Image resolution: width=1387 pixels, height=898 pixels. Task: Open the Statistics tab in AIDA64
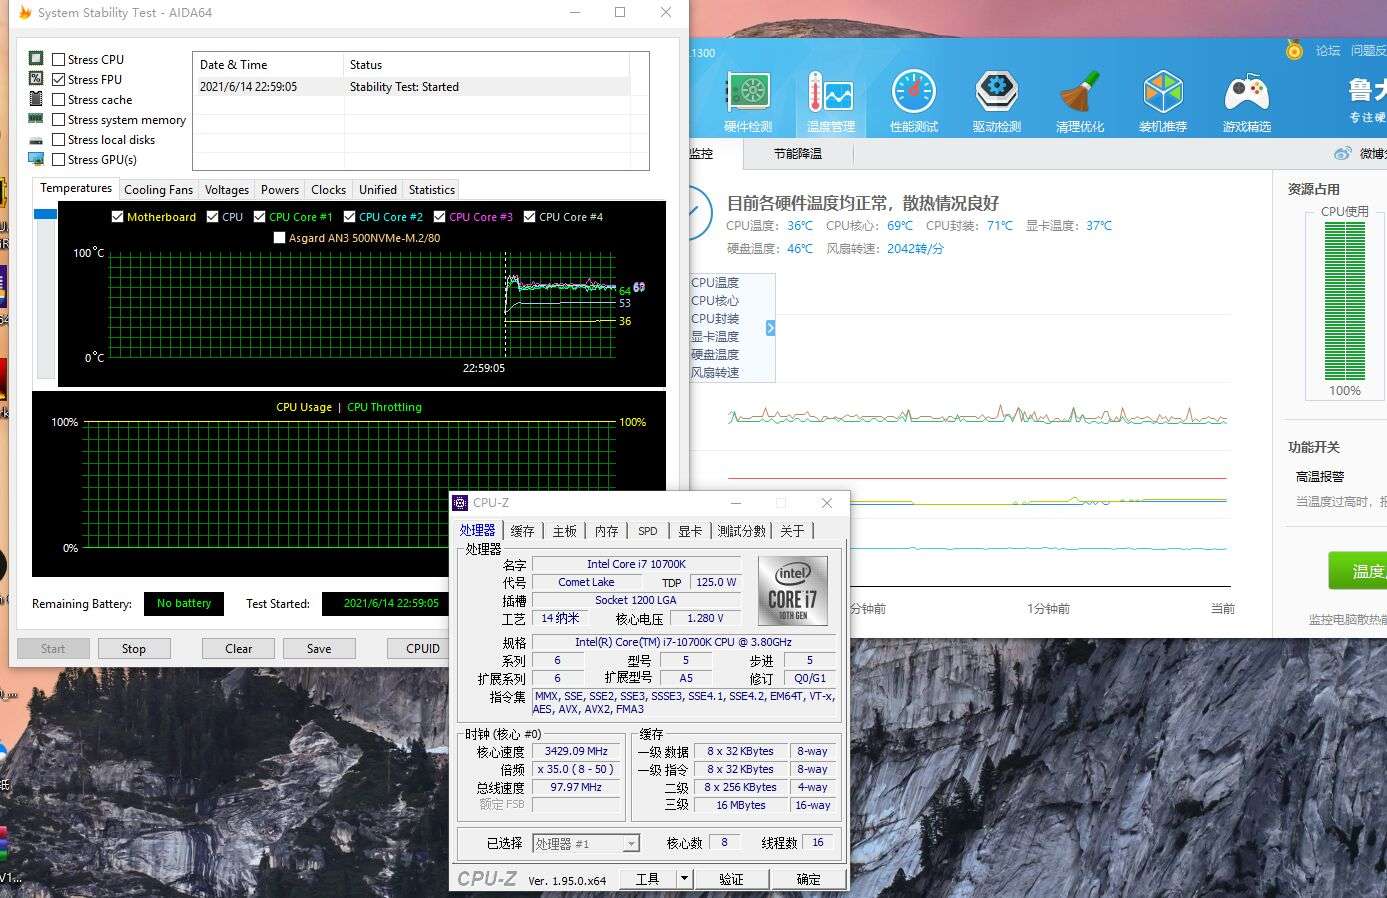pyautogui.click(x=432, y=189)
